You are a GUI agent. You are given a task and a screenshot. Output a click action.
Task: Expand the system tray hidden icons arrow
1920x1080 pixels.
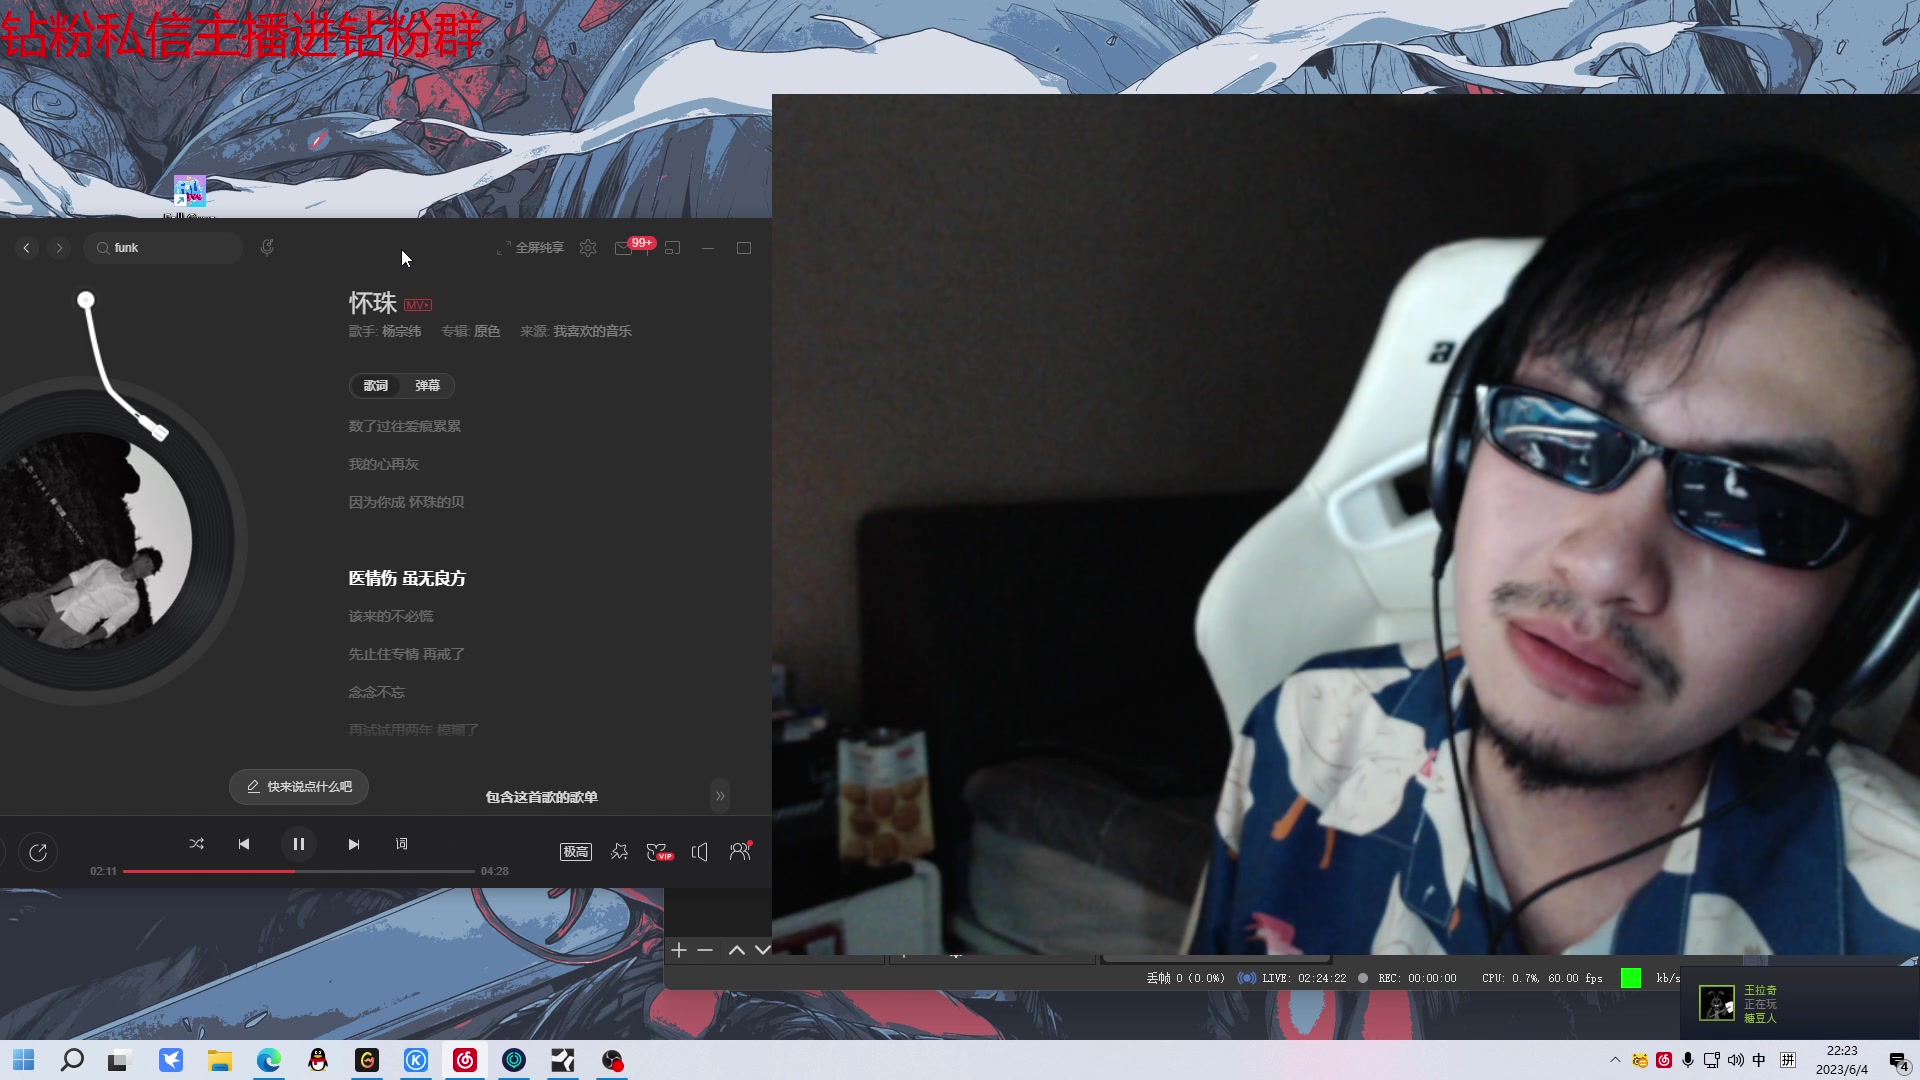[x=1615, y=1060]
